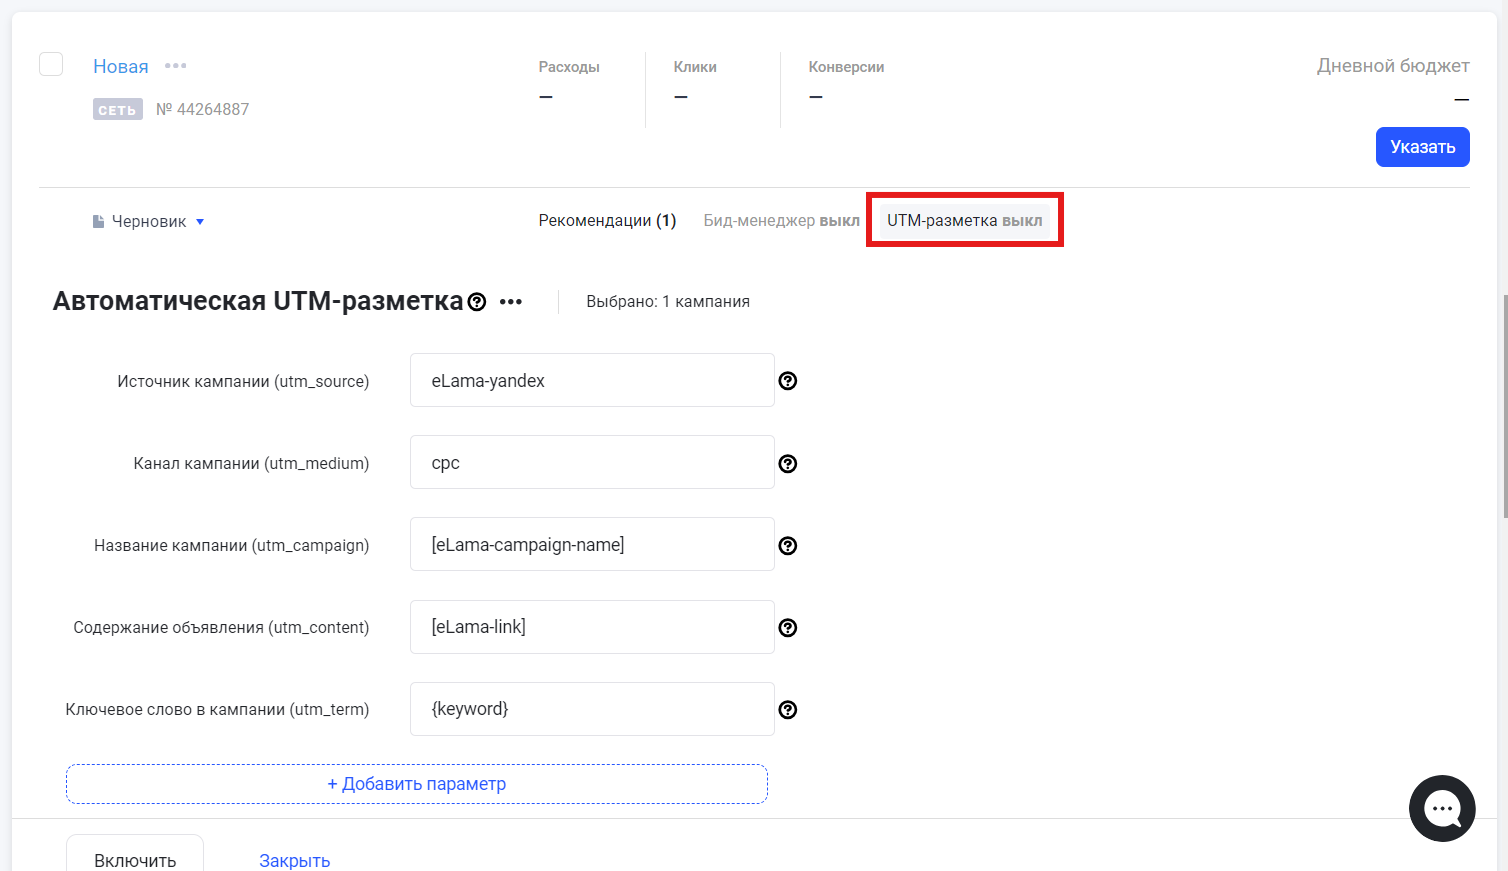Image resolution: width=1508 pixels, height=871 pixels.
Task: Click label Канал кампании (utm_medium)
Action: 251,463
